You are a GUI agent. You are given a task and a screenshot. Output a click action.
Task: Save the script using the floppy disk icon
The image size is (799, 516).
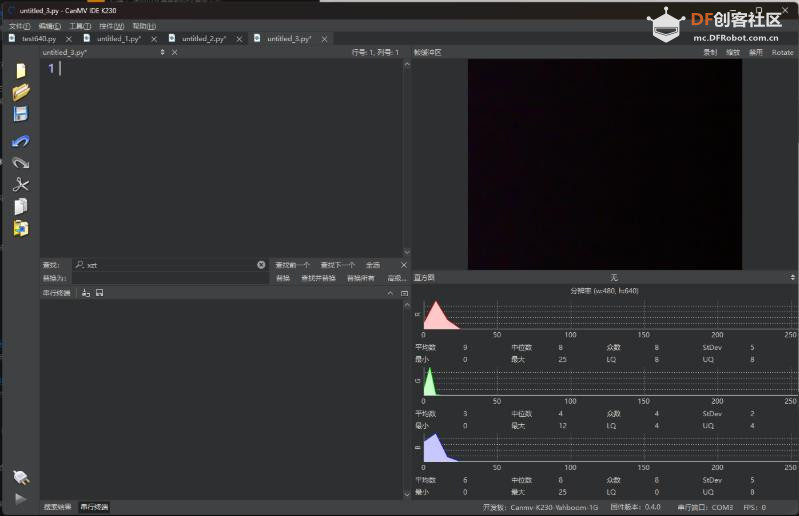(21, 114)
